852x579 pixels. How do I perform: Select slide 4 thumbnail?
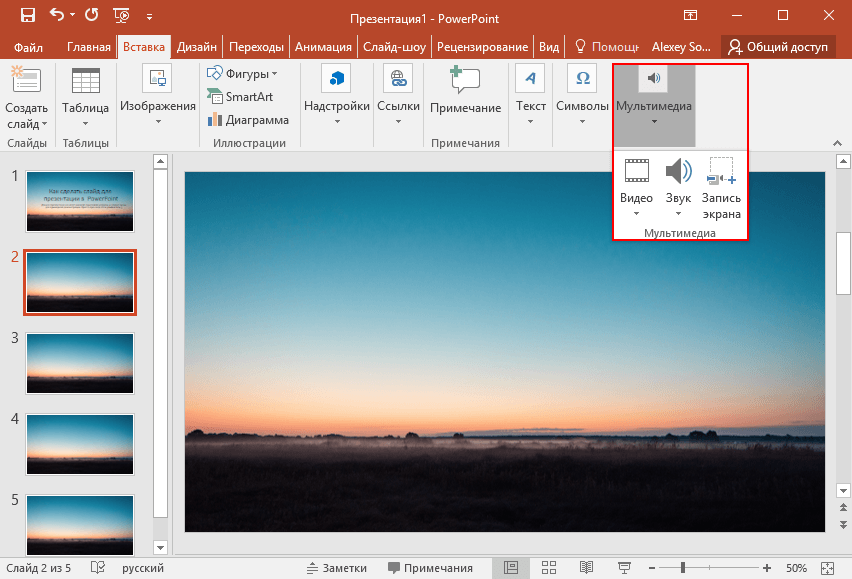click(79, 443)
